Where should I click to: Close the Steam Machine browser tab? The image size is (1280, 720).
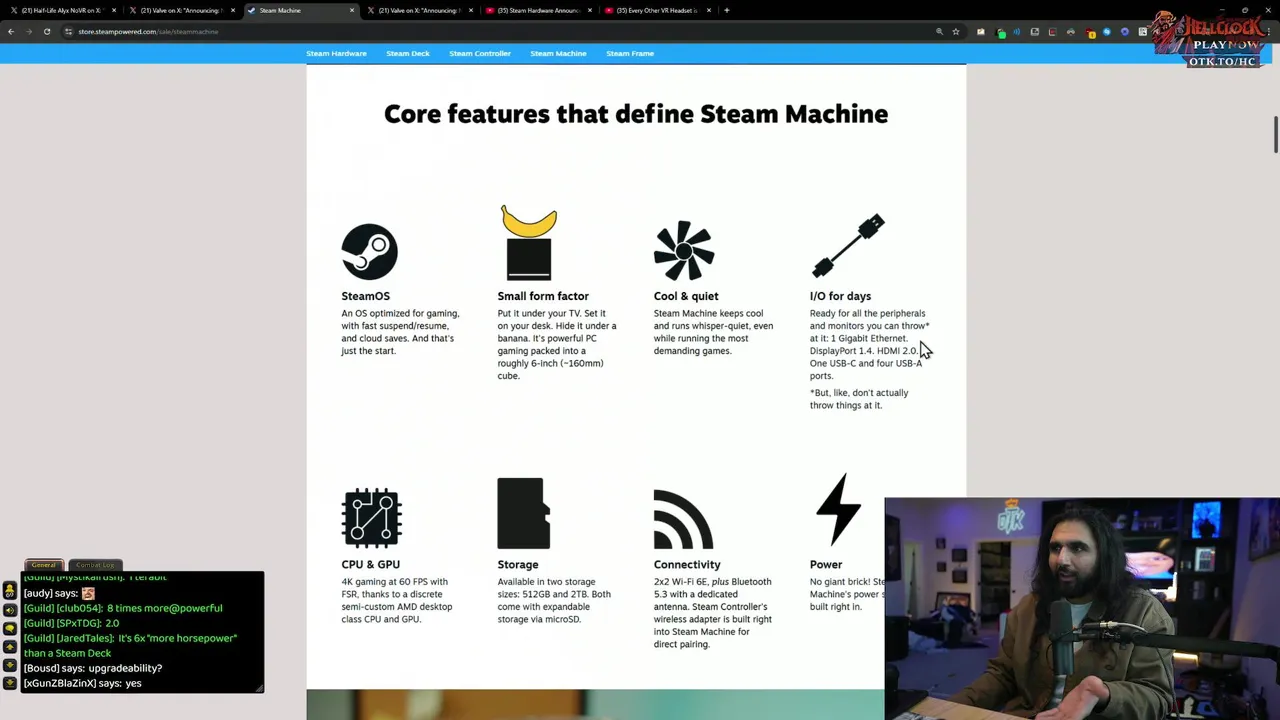click(352, 10)
